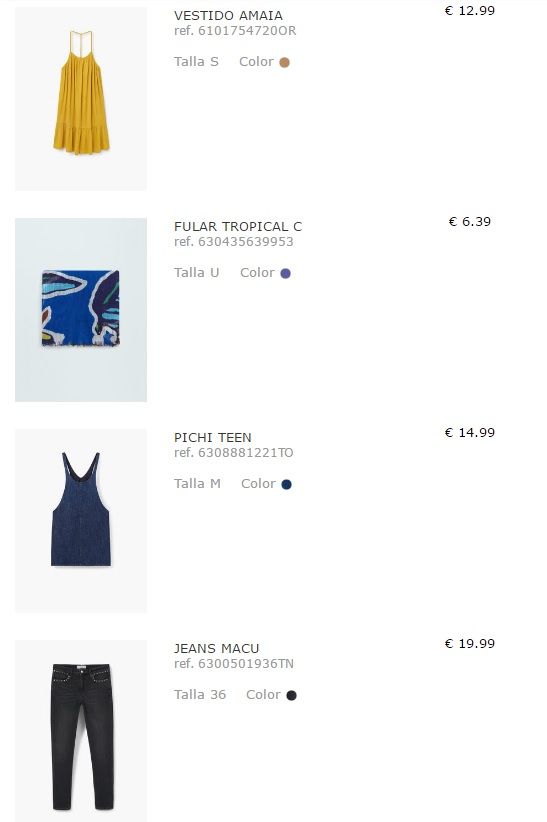Click the Talla 36 size label

[x=200, y=695]
